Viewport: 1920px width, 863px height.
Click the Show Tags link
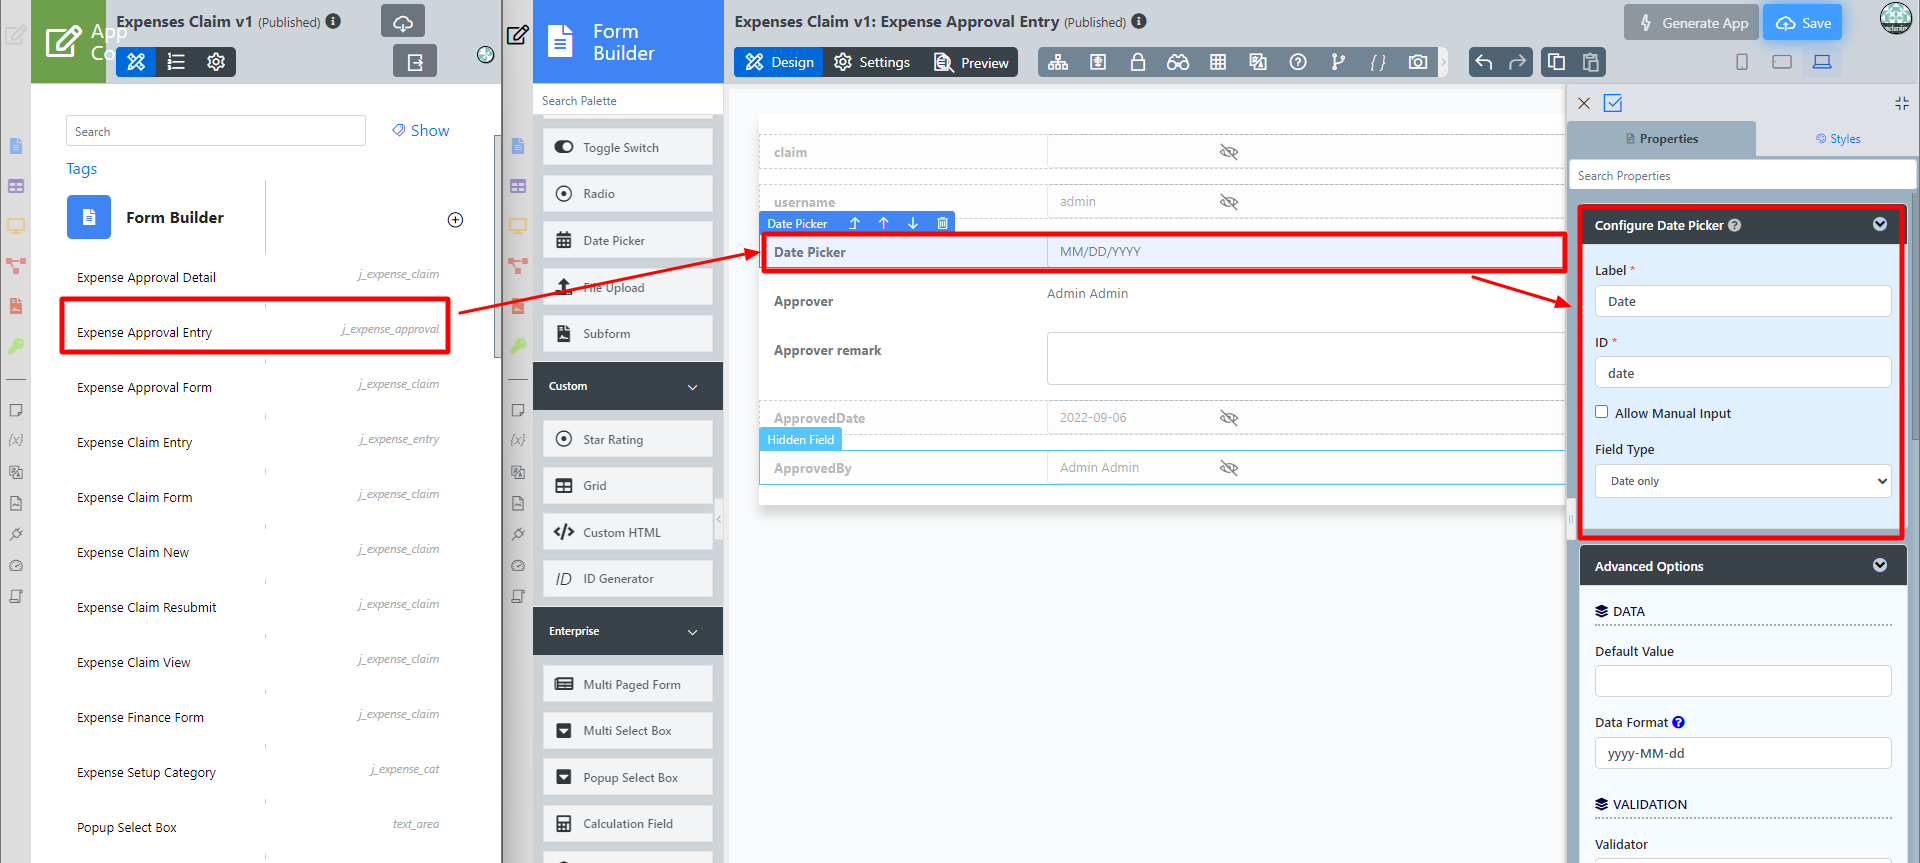click(420, 131)
